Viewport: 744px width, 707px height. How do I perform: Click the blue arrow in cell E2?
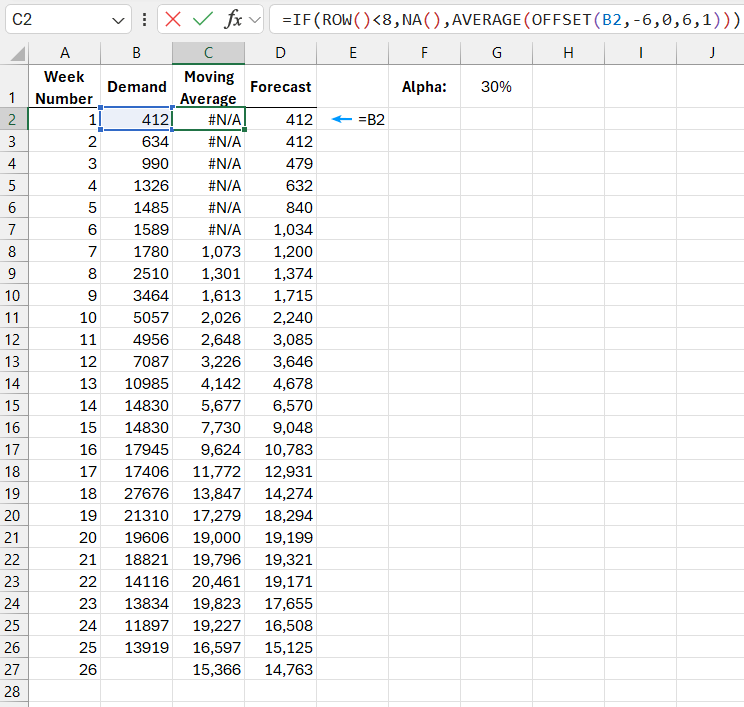tap(342, 119)
